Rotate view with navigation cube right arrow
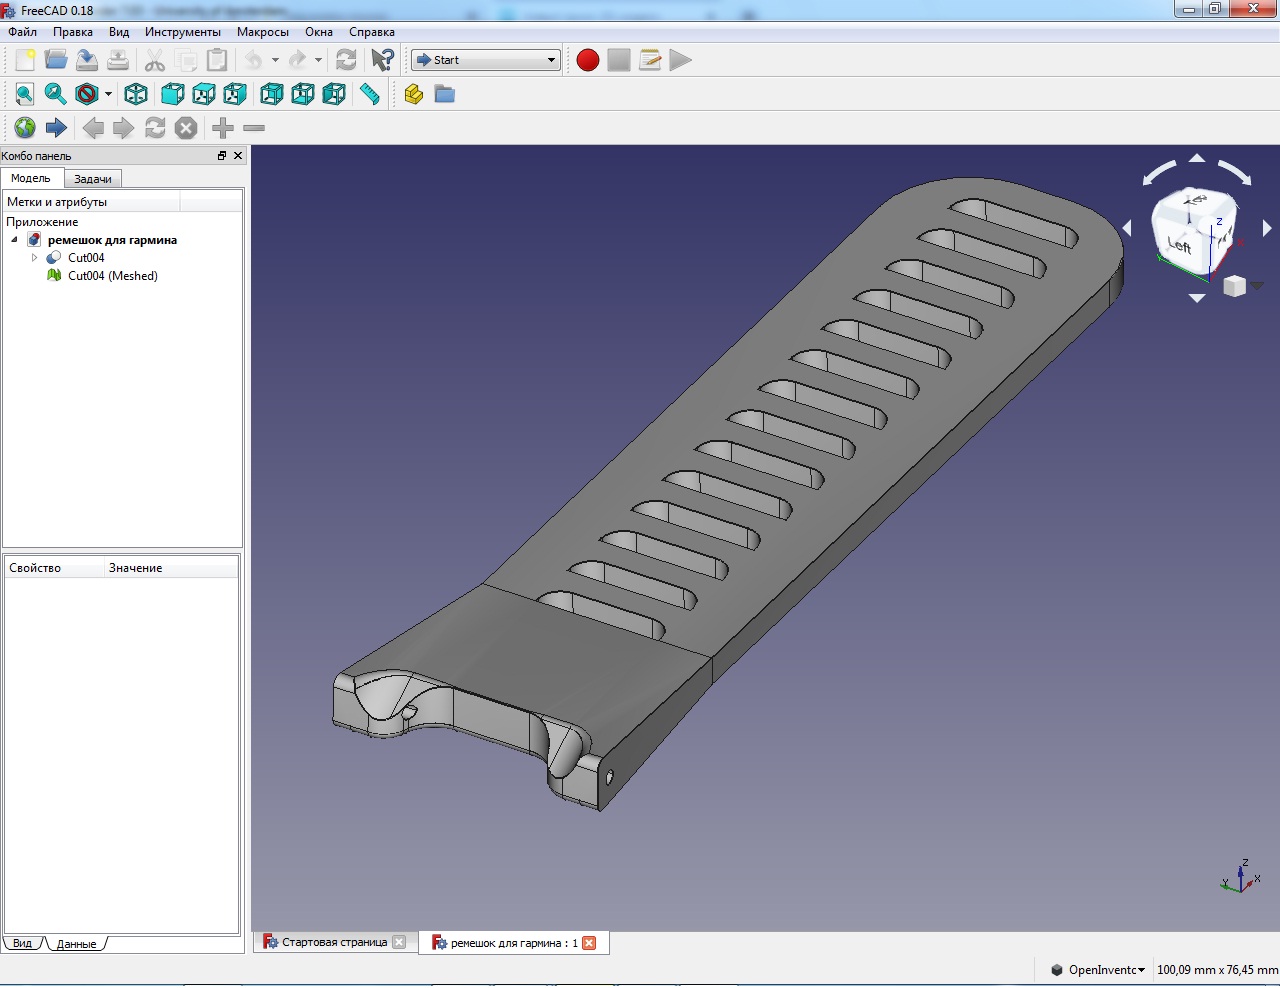 (1267, 229)
